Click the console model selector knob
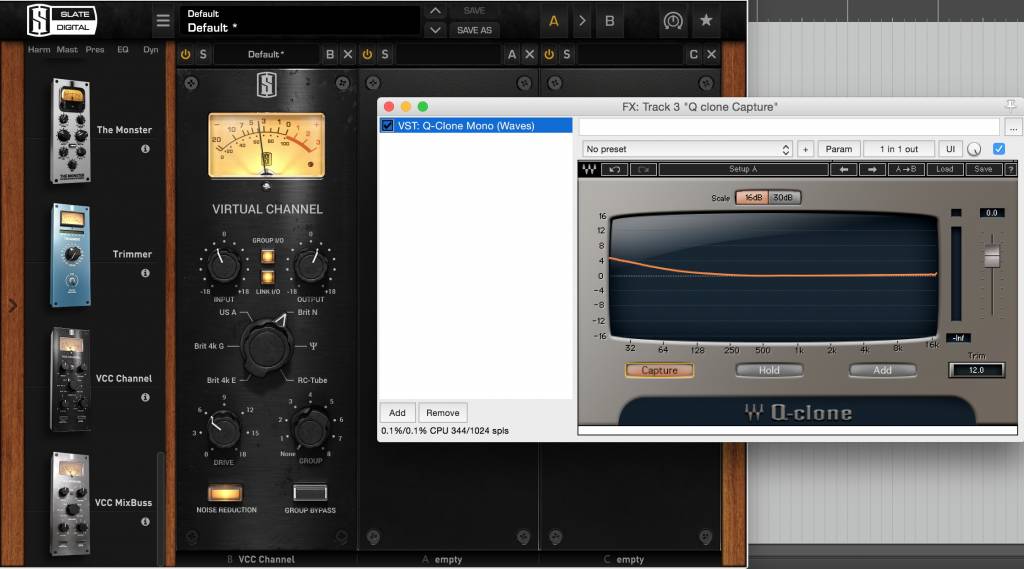The width and height of the screenshot is (1024, 569). coord(266,347)
